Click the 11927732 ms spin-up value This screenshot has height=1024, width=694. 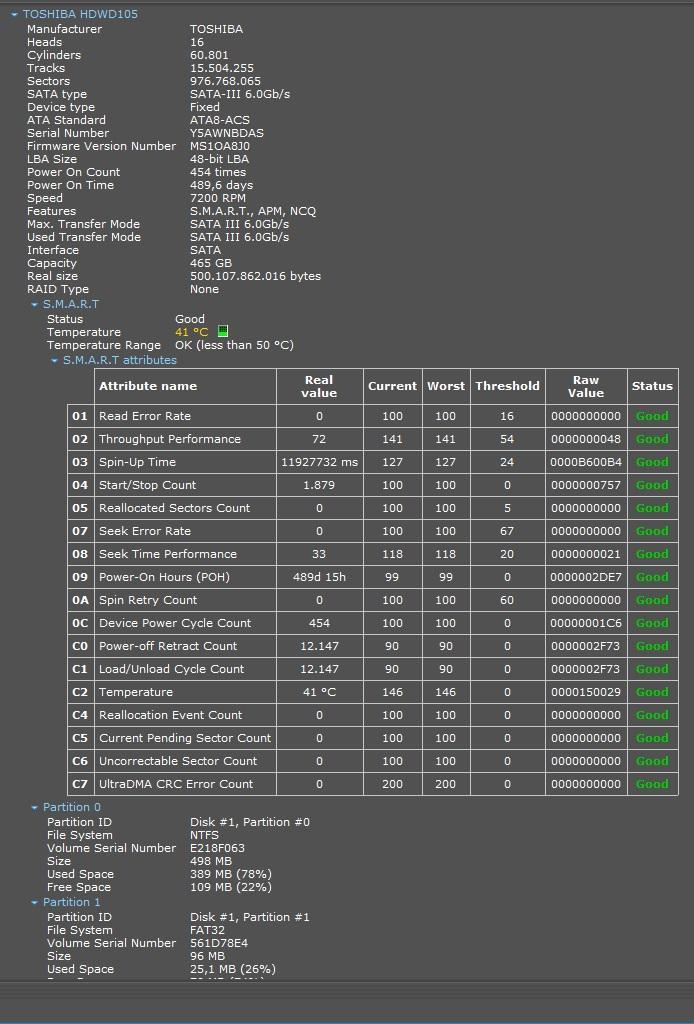319,462
